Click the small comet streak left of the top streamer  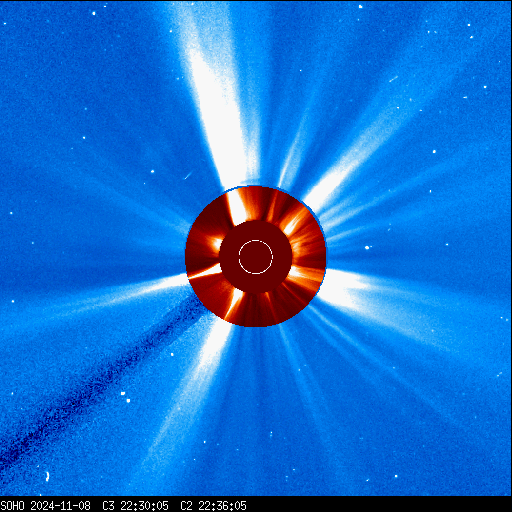coord(188,175)
